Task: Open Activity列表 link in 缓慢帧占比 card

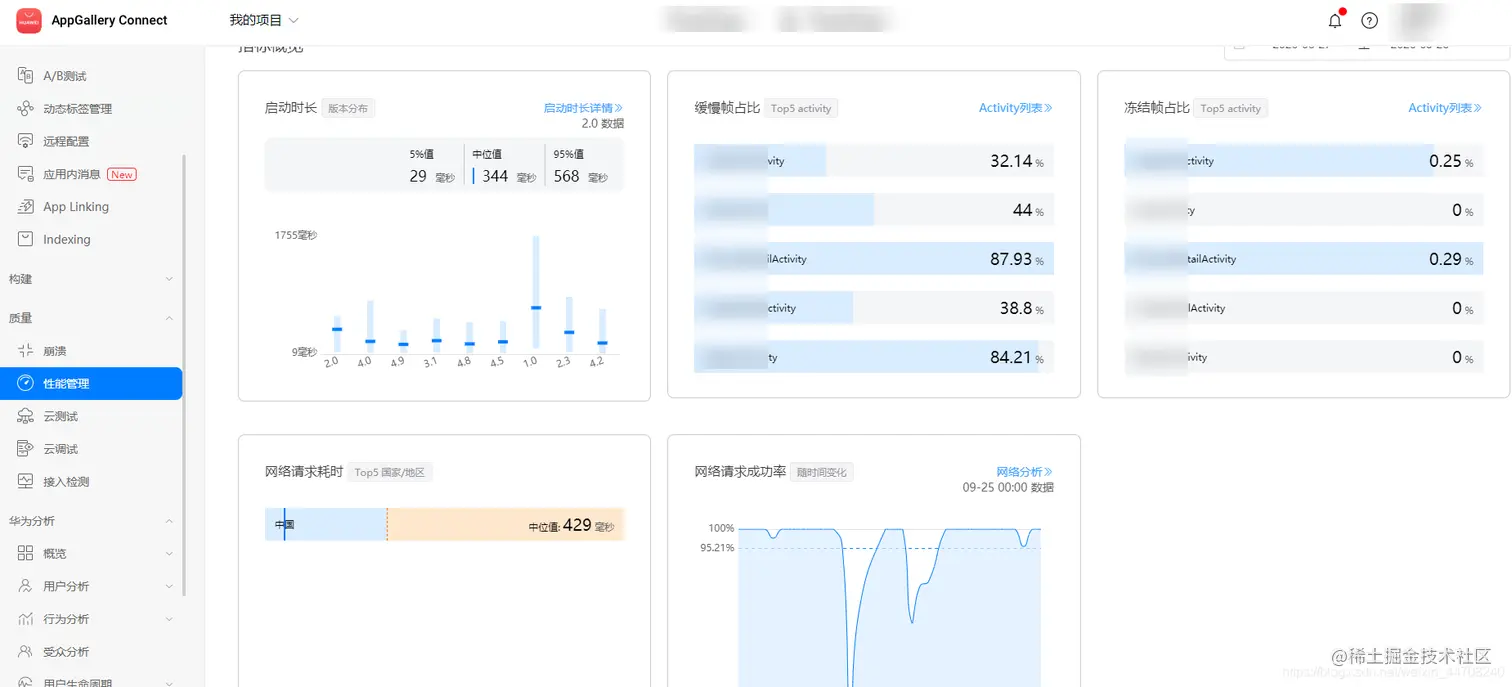Action: pos(1015,108)
